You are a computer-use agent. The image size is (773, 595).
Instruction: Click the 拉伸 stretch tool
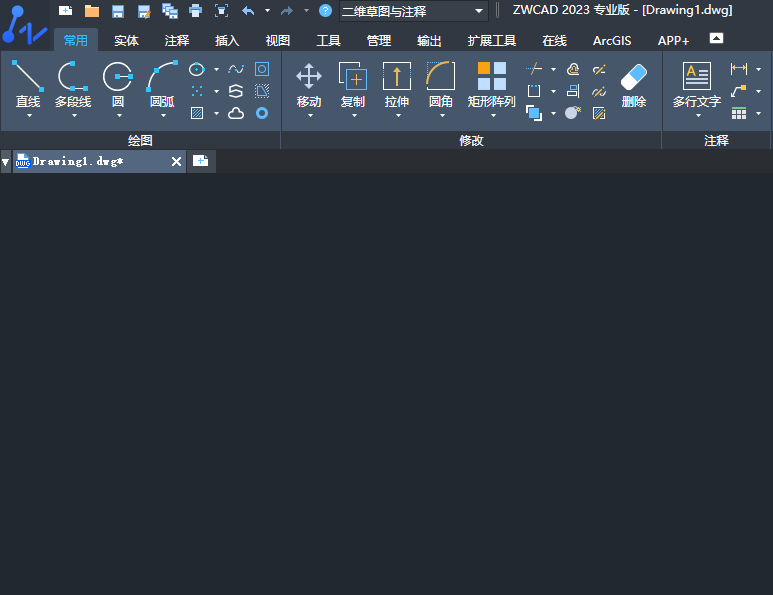(x=397, y=84)
